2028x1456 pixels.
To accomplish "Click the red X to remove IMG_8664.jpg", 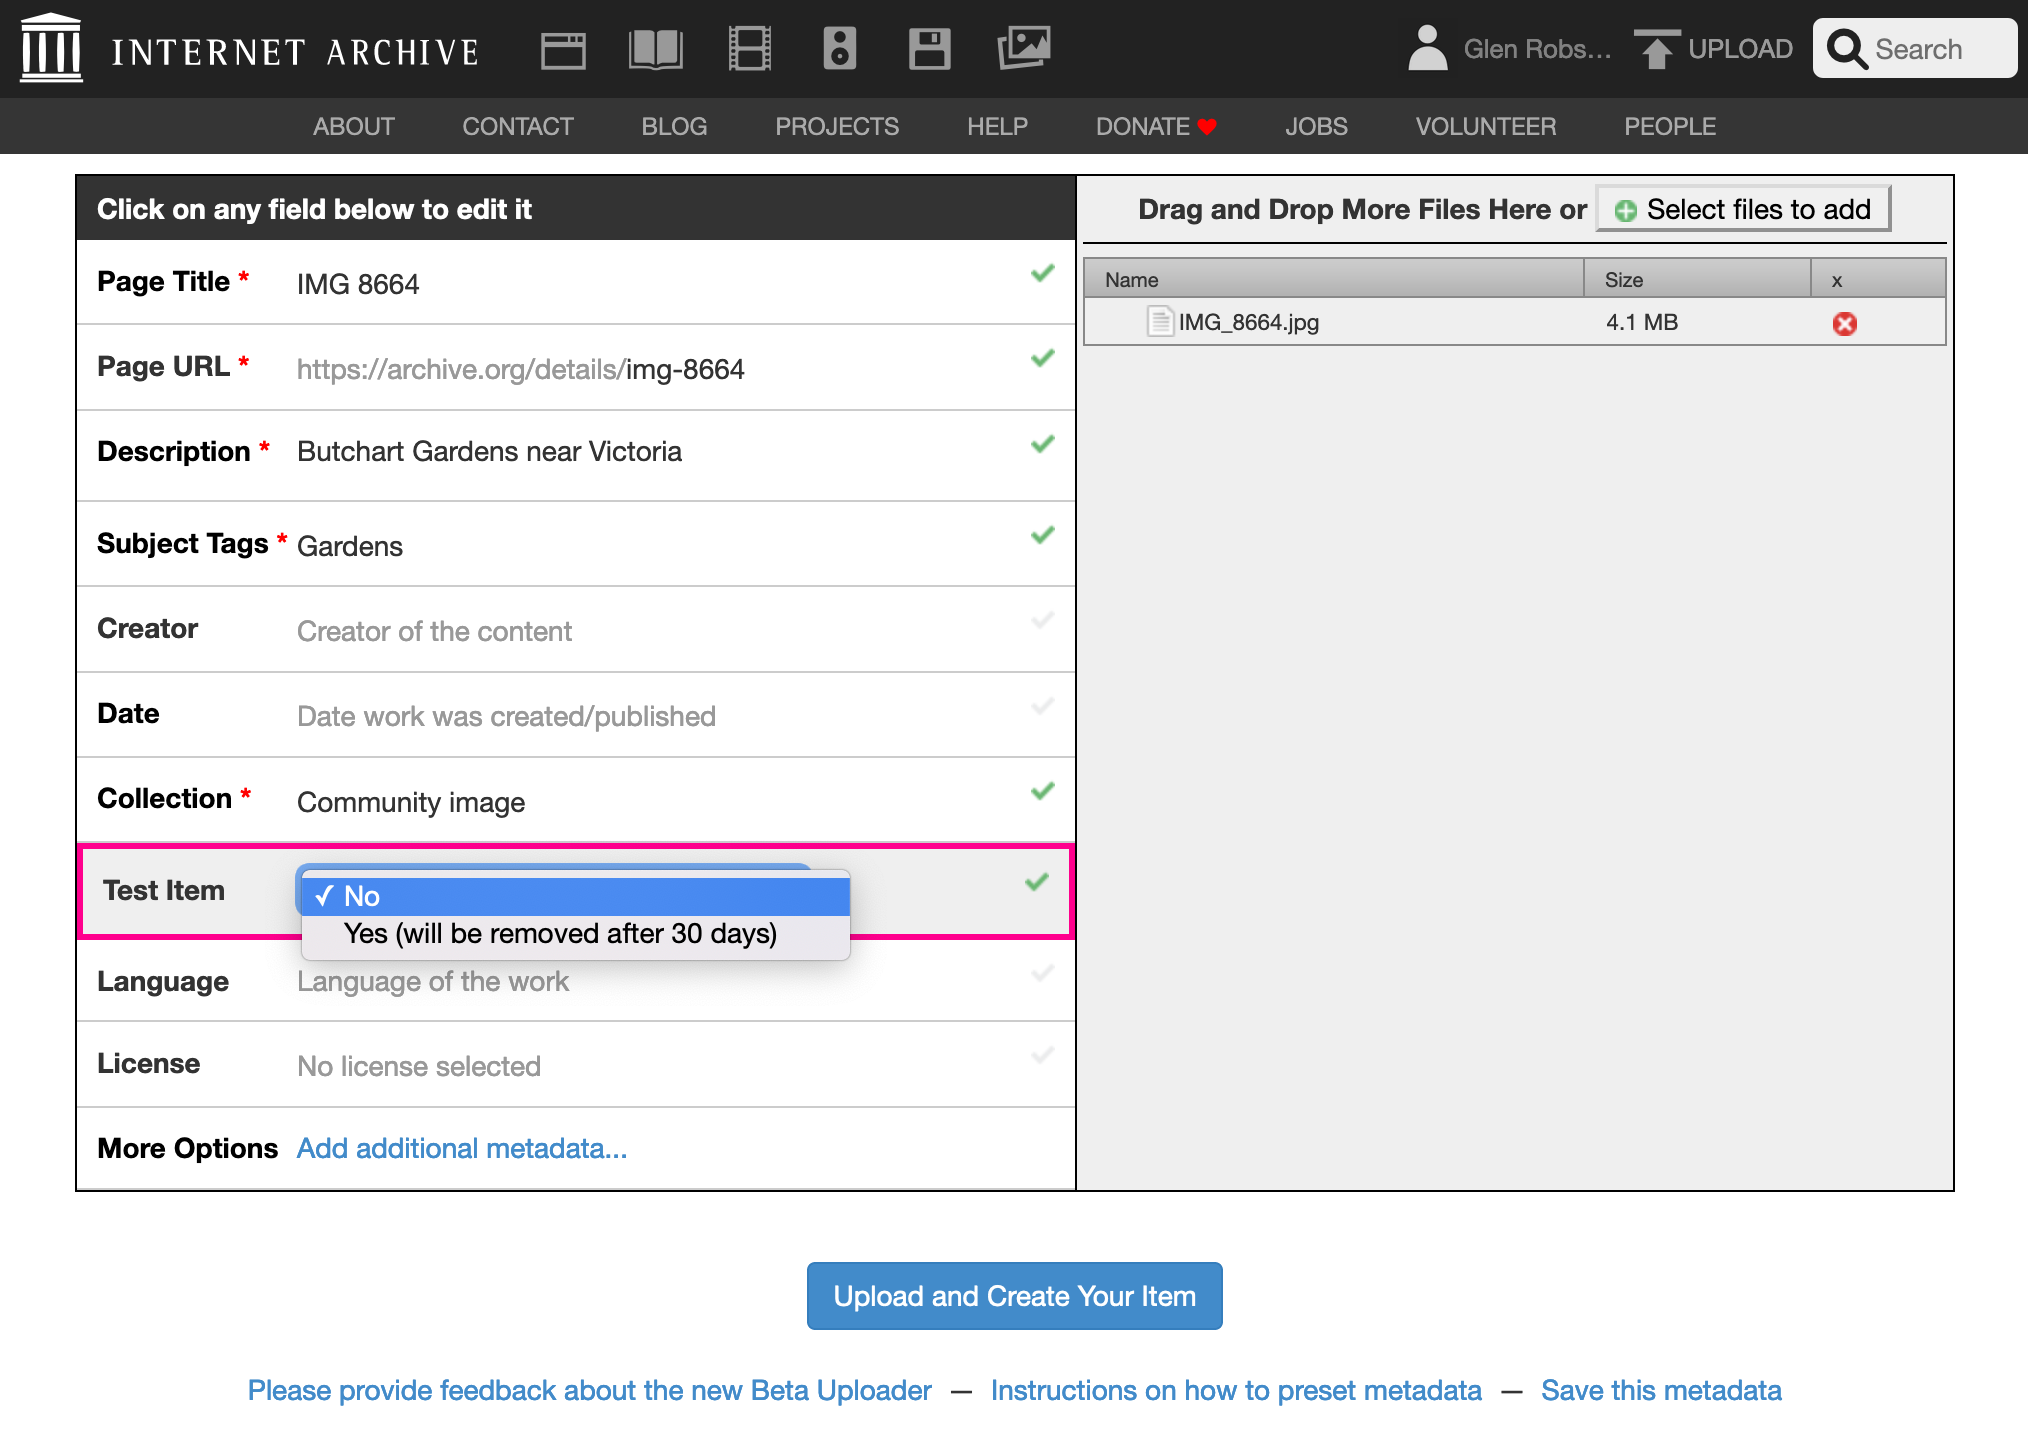I will point(1845,321).
